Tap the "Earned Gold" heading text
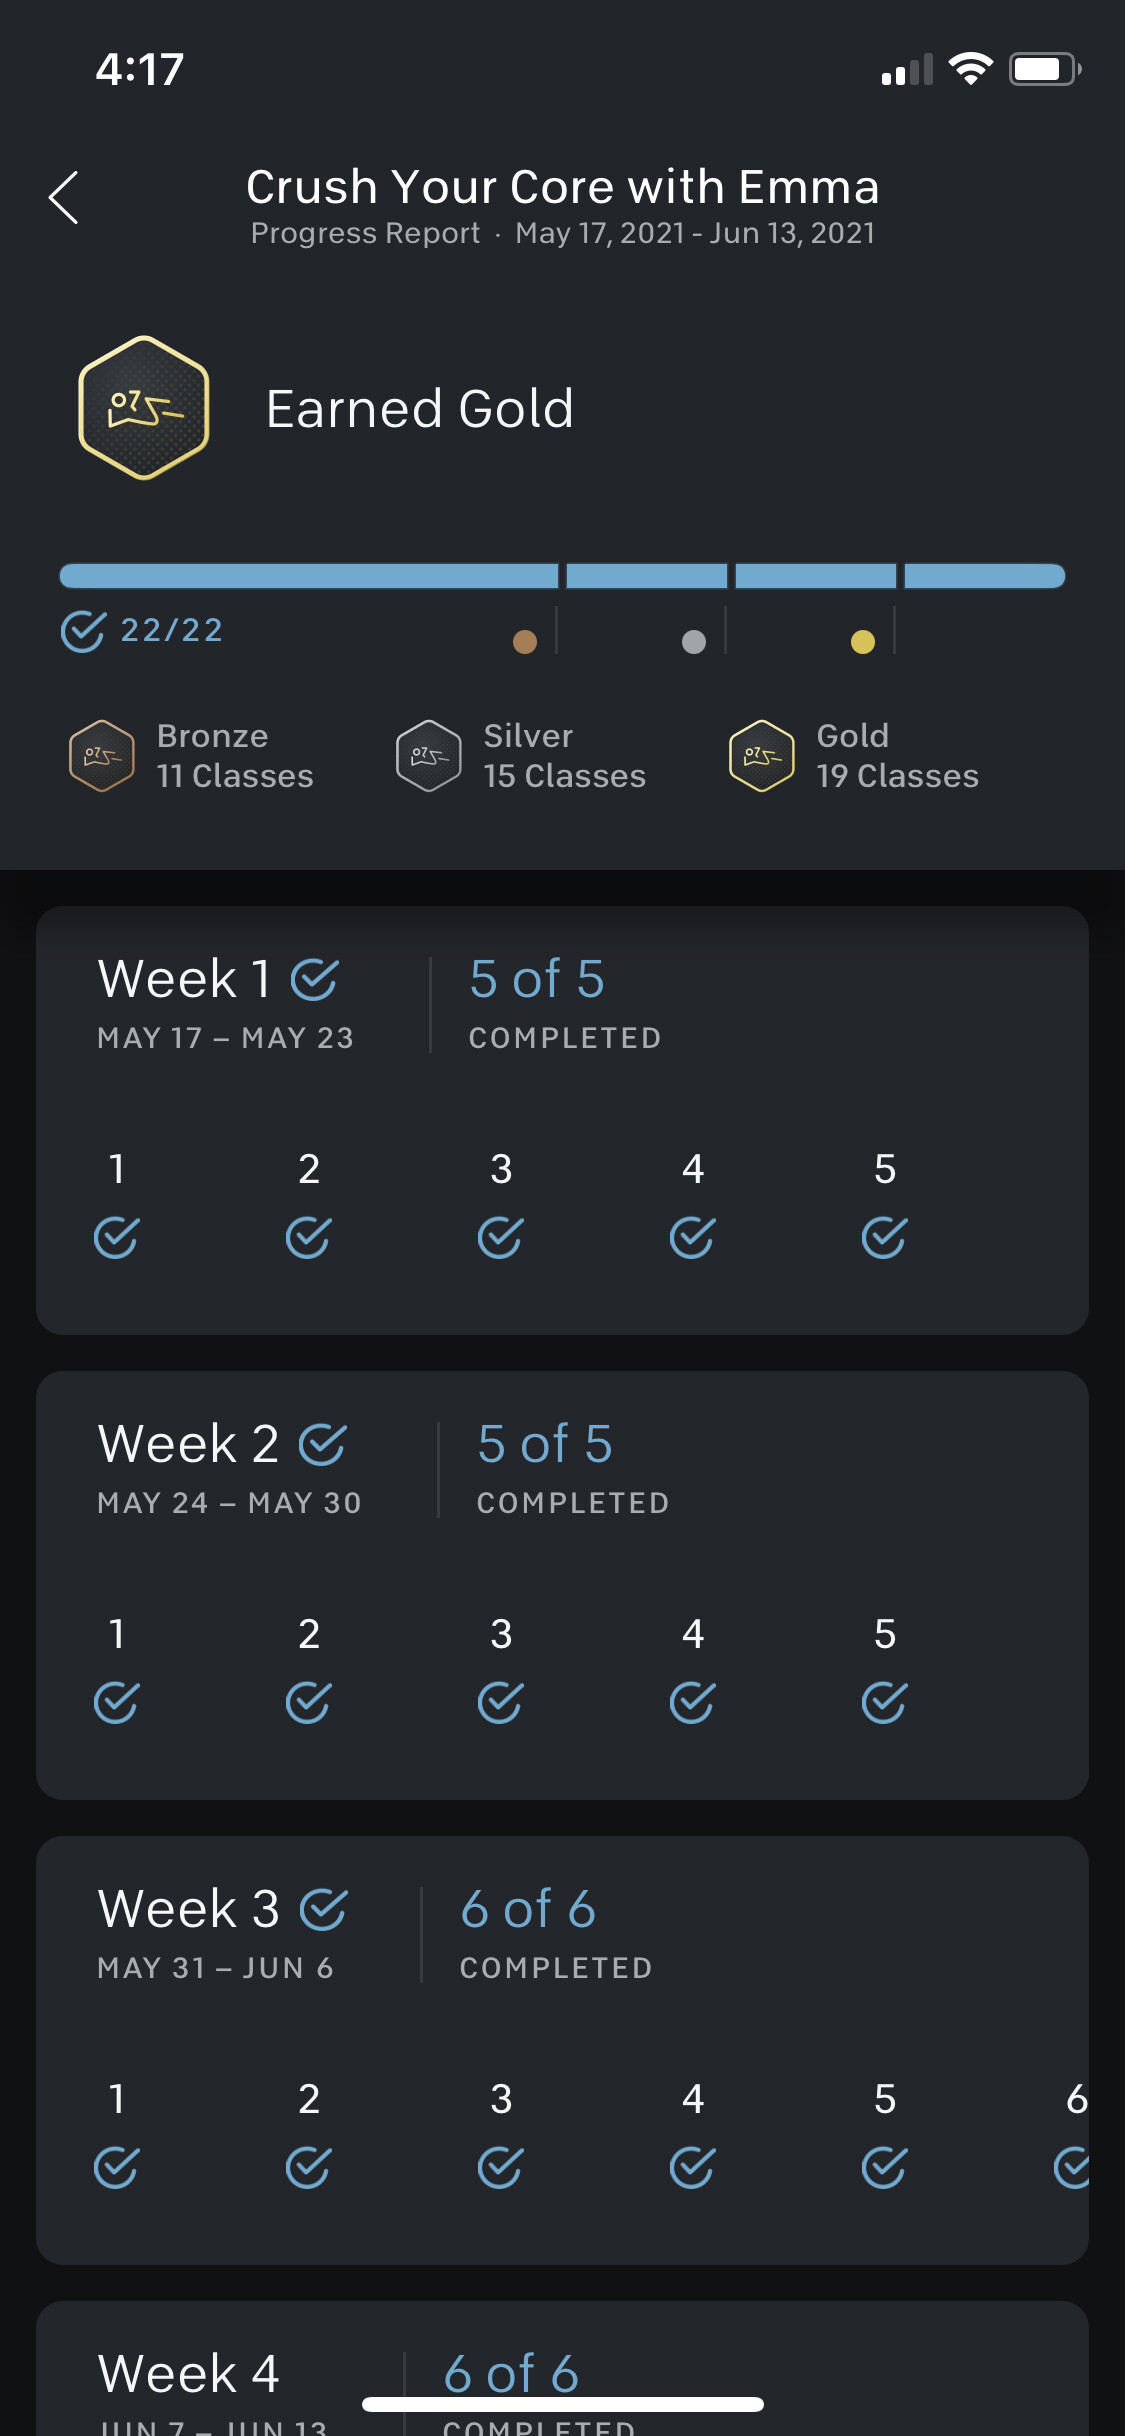 coord(420,409)
